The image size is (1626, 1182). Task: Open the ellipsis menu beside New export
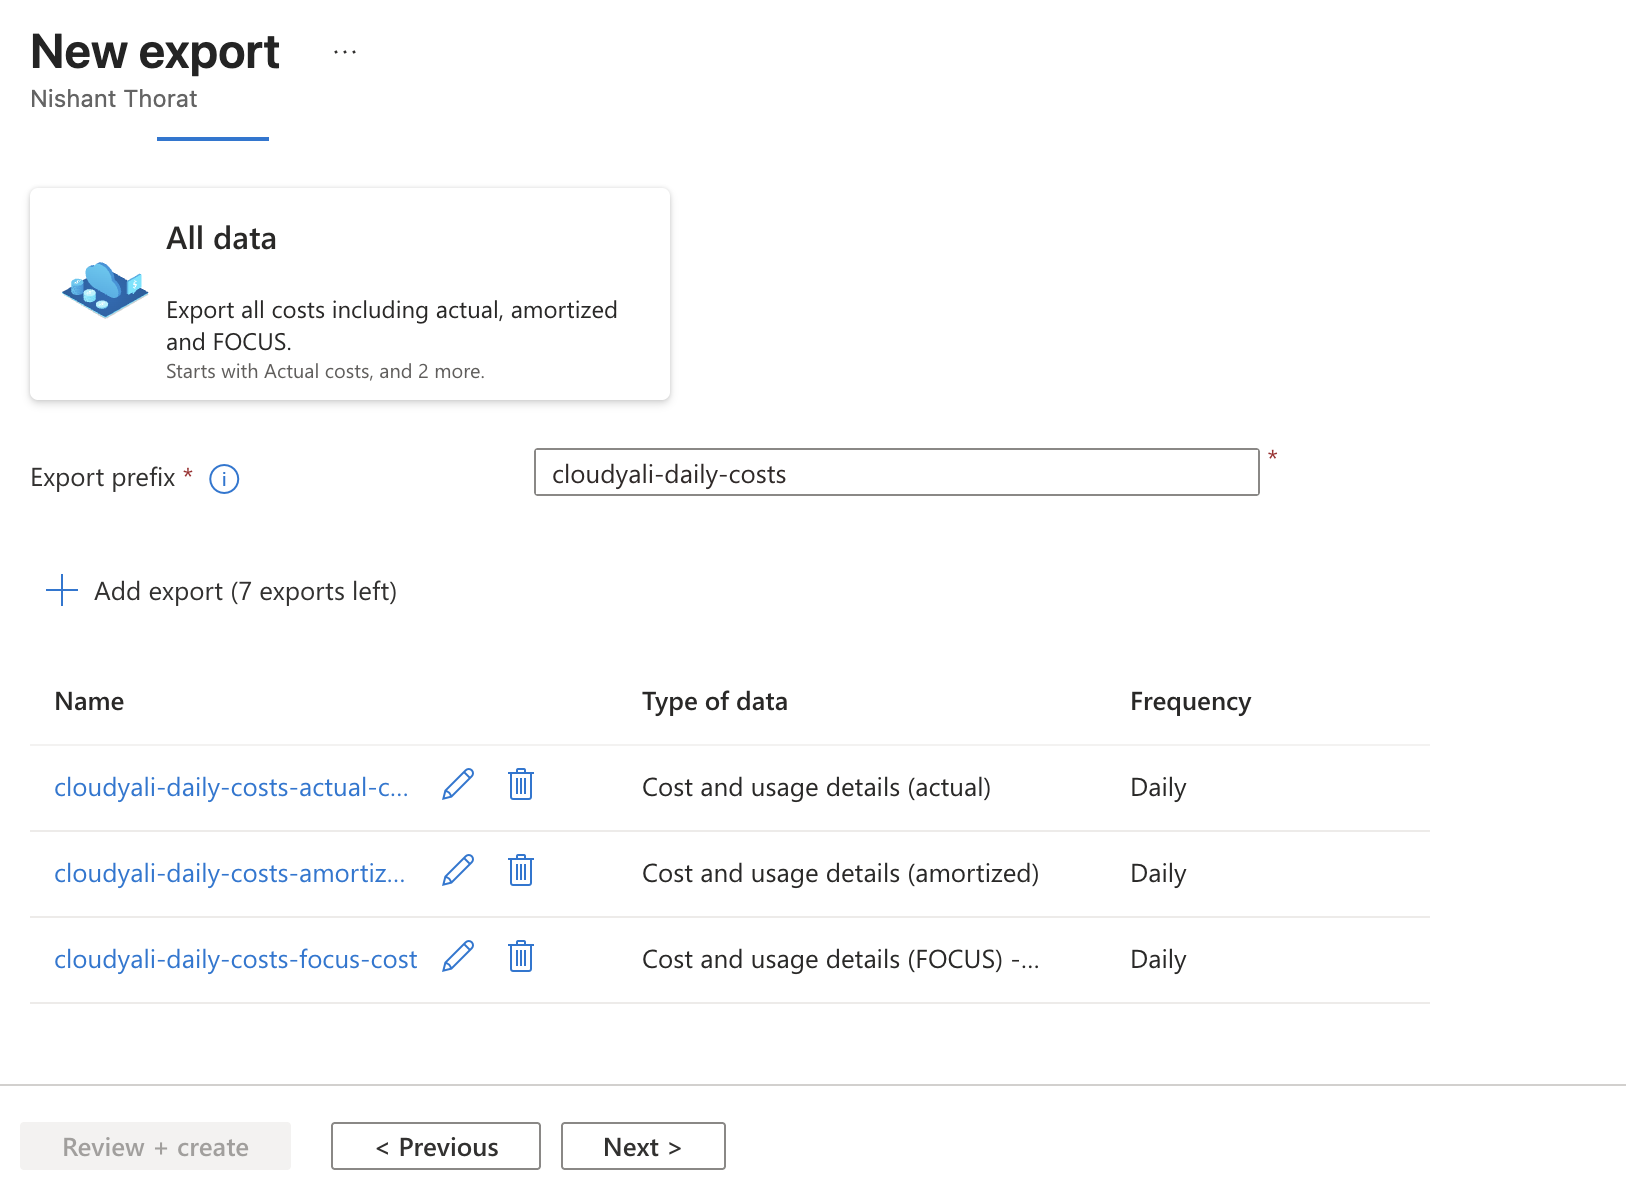(344, 52)
